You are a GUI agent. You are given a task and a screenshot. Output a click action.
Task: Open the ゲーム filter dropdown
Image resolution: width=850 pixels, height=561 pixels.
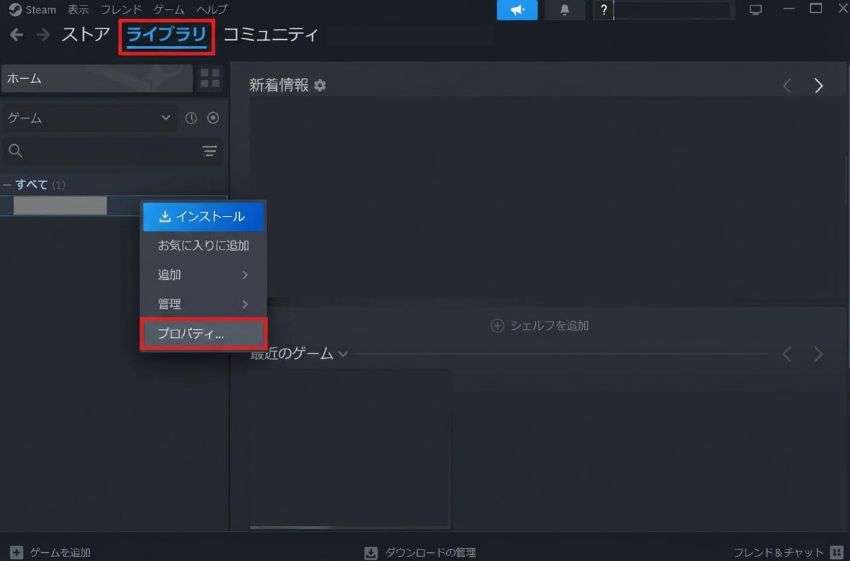click(89, 118)
